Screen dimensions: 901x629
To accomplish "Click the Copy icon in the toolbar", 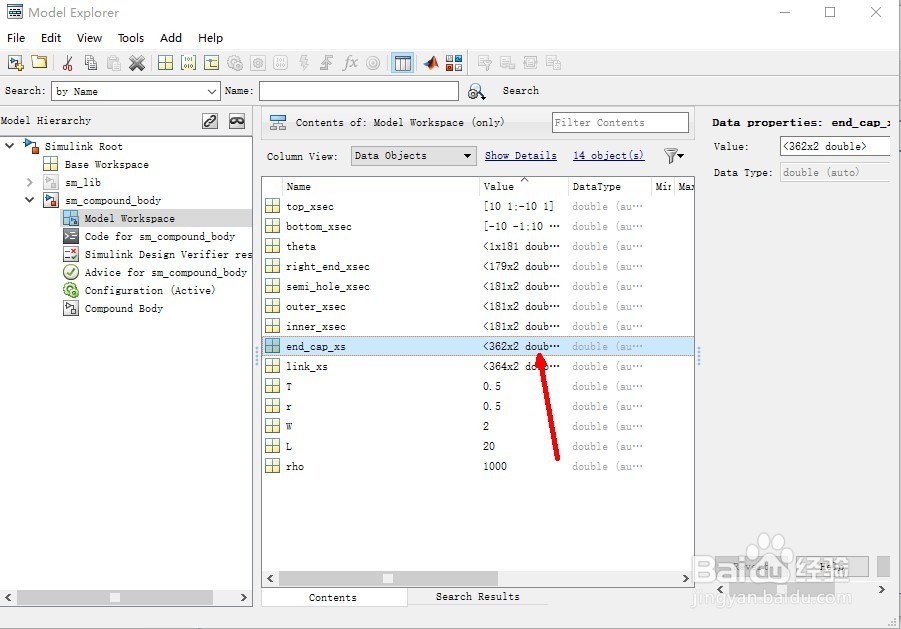I will (91, 62).
